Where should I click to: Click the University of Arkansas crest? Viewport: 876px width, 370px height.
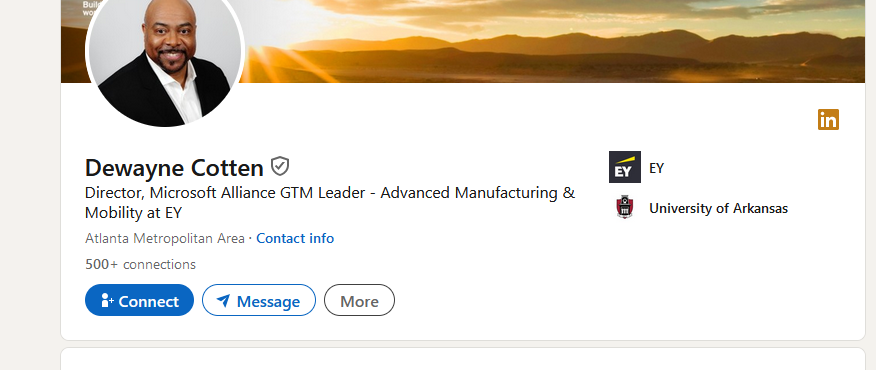click(x=625, y=207)
